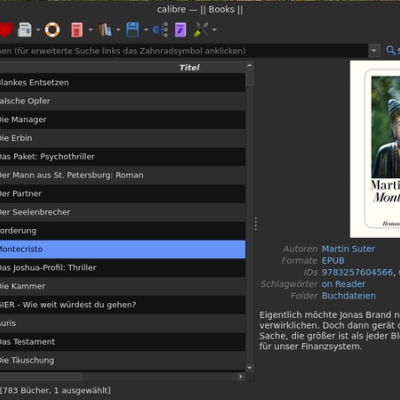The height and width of the screenshot is (400, 400).
Task: Select the 'Wie weit würdest du gehen?' row
Action: [x=123, y=305]
